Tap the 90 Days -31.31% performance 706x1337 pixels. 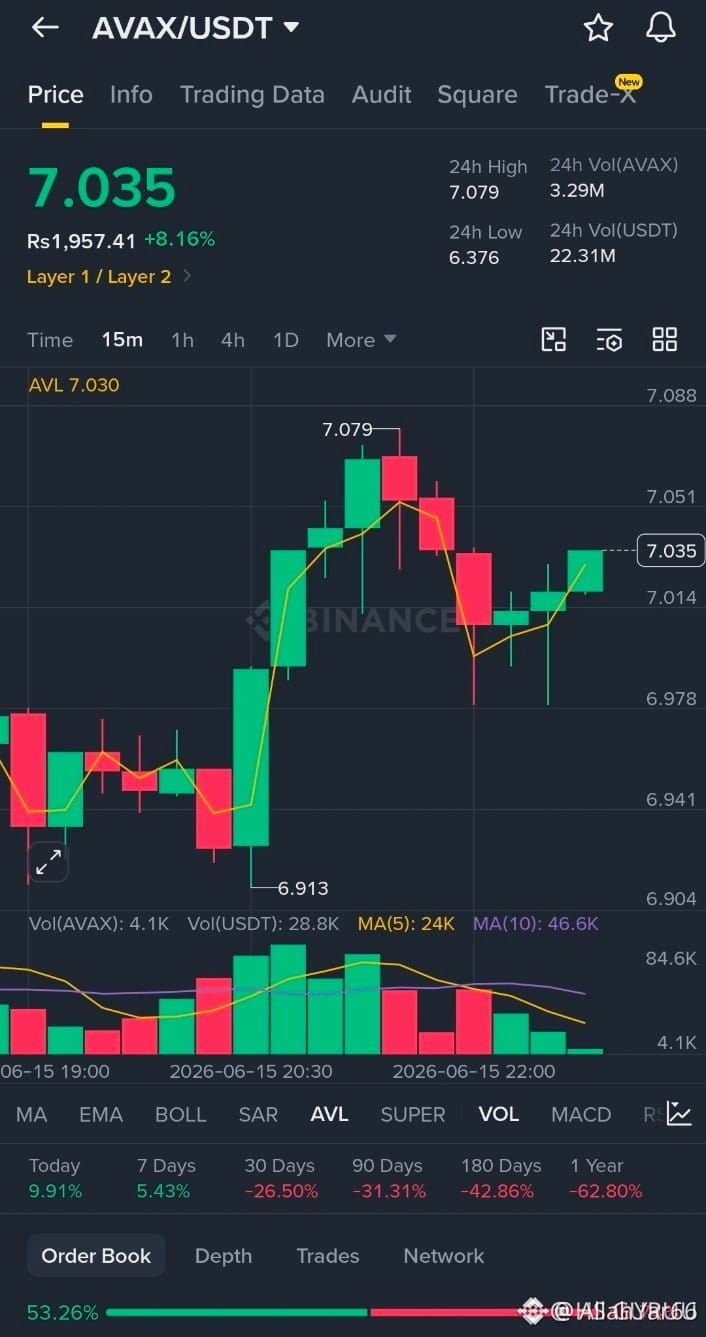click(x=389, y=1179)
